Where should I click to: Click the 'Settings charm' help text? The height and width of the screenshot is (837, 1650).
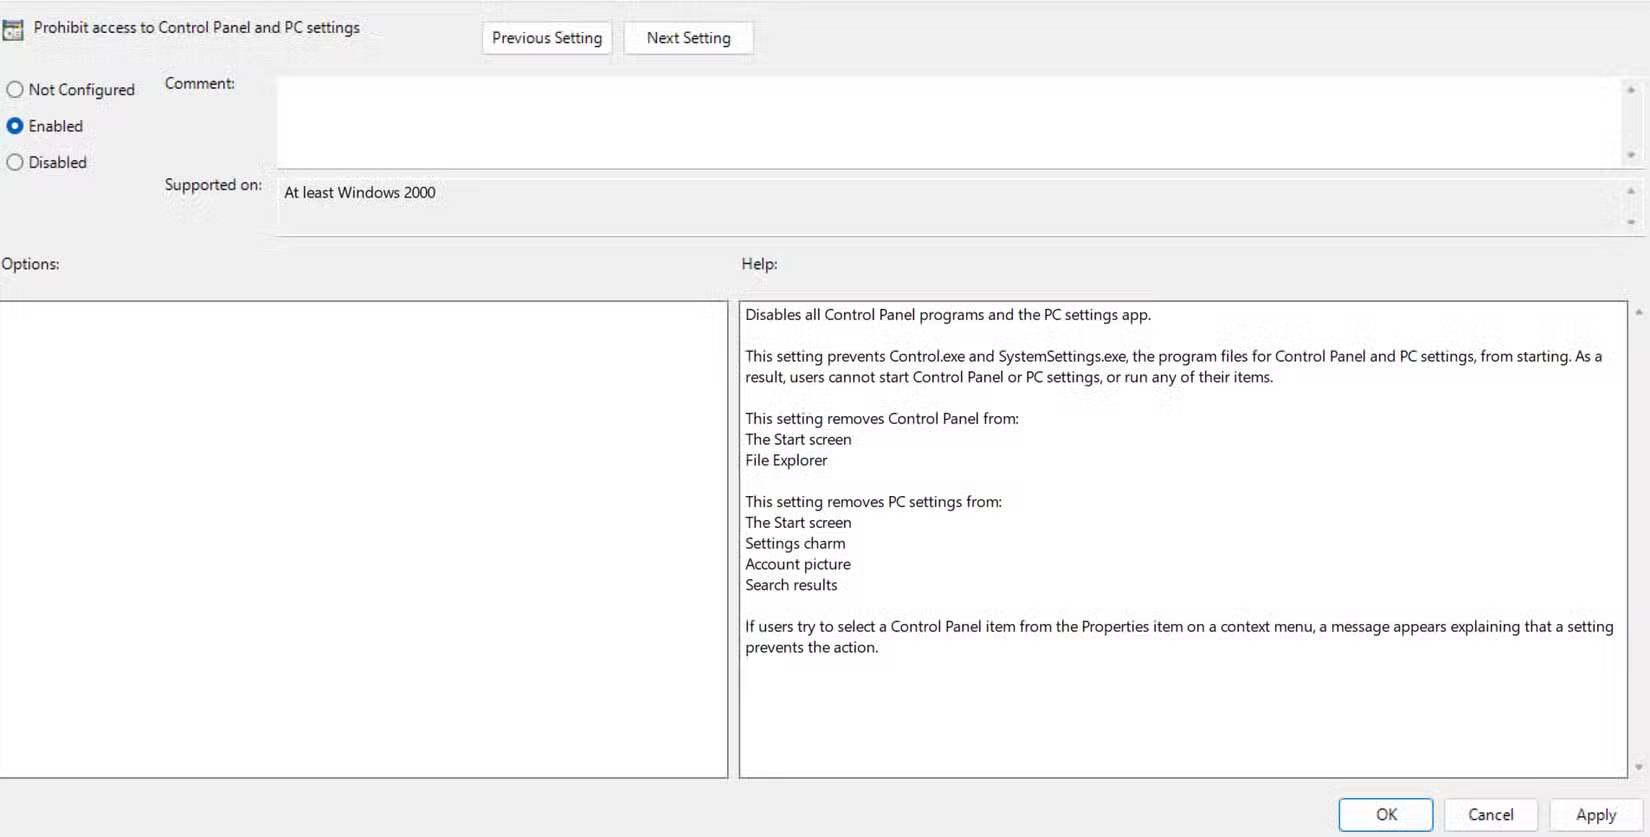(x=795, y=544)
